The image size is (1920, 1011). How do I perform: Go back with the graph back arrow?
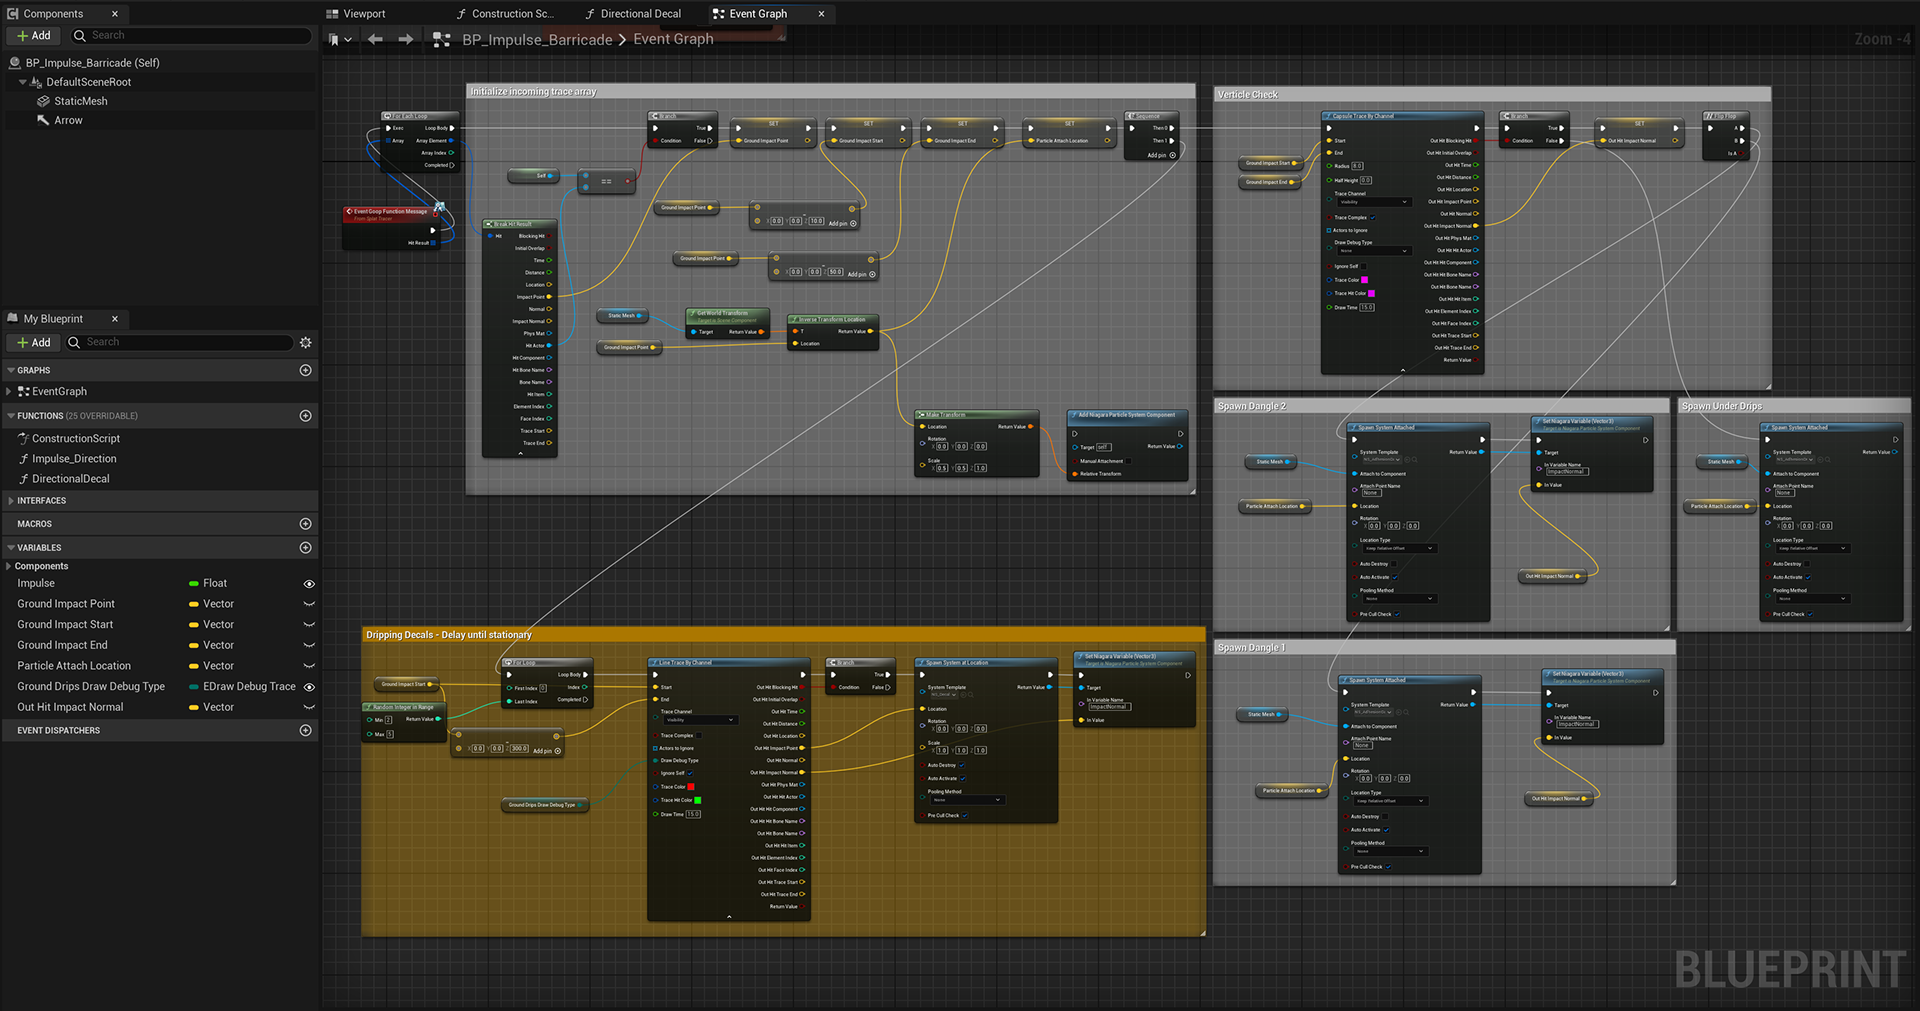coord(375,39)
